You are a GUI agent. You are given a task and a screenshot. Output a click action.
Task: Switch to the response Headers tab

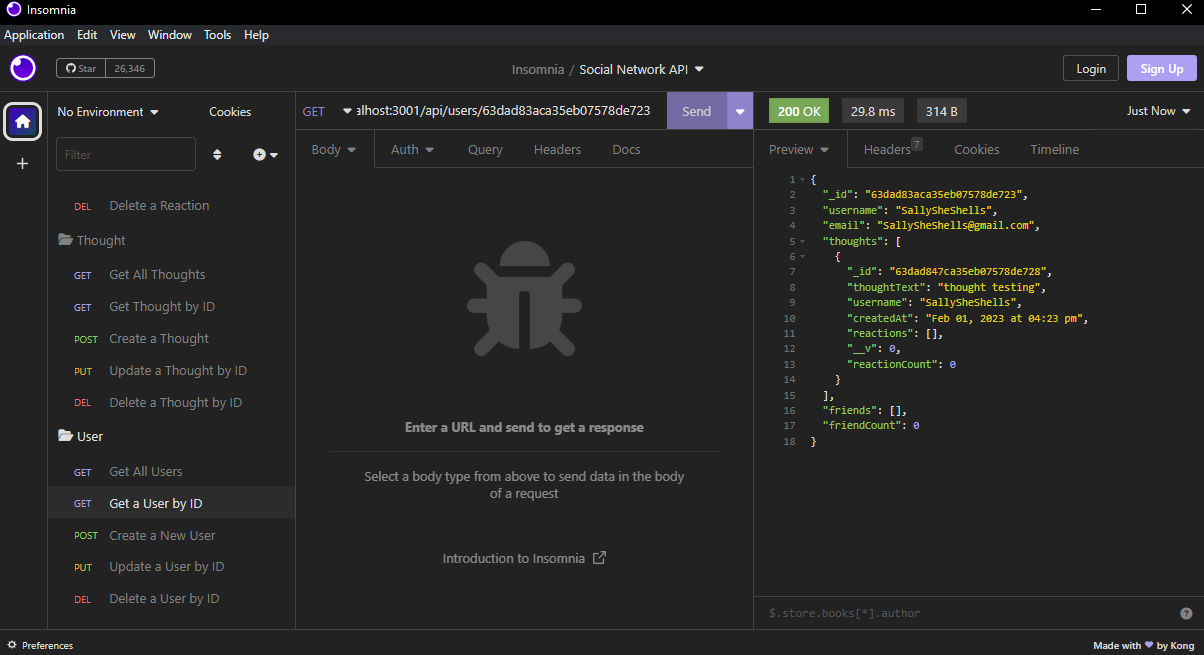point(892,149)
